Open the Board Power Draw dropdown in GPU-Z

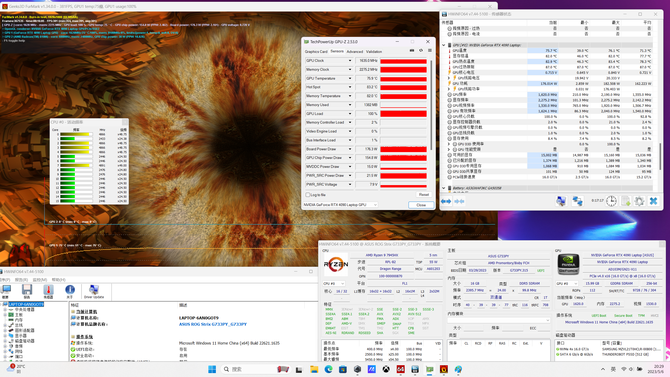point(350,149)
